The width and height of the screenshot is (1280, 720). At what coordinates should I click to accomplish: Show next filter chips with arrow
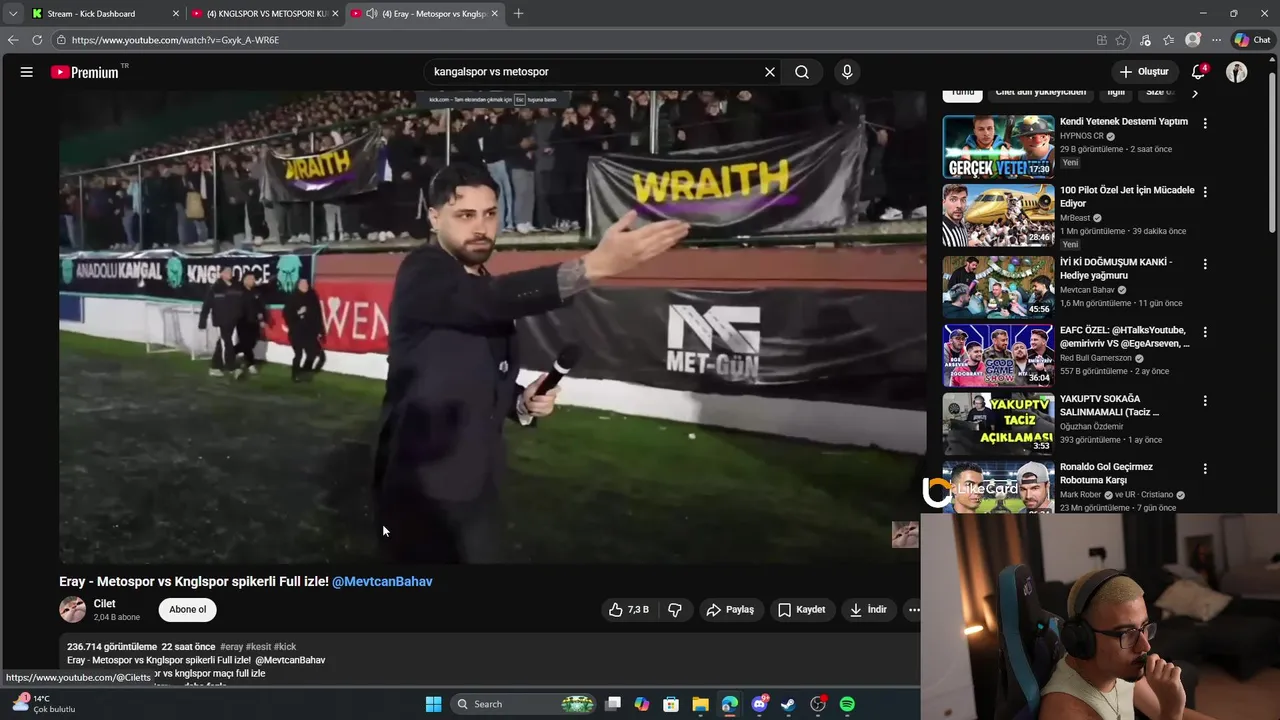point(1194,93)
